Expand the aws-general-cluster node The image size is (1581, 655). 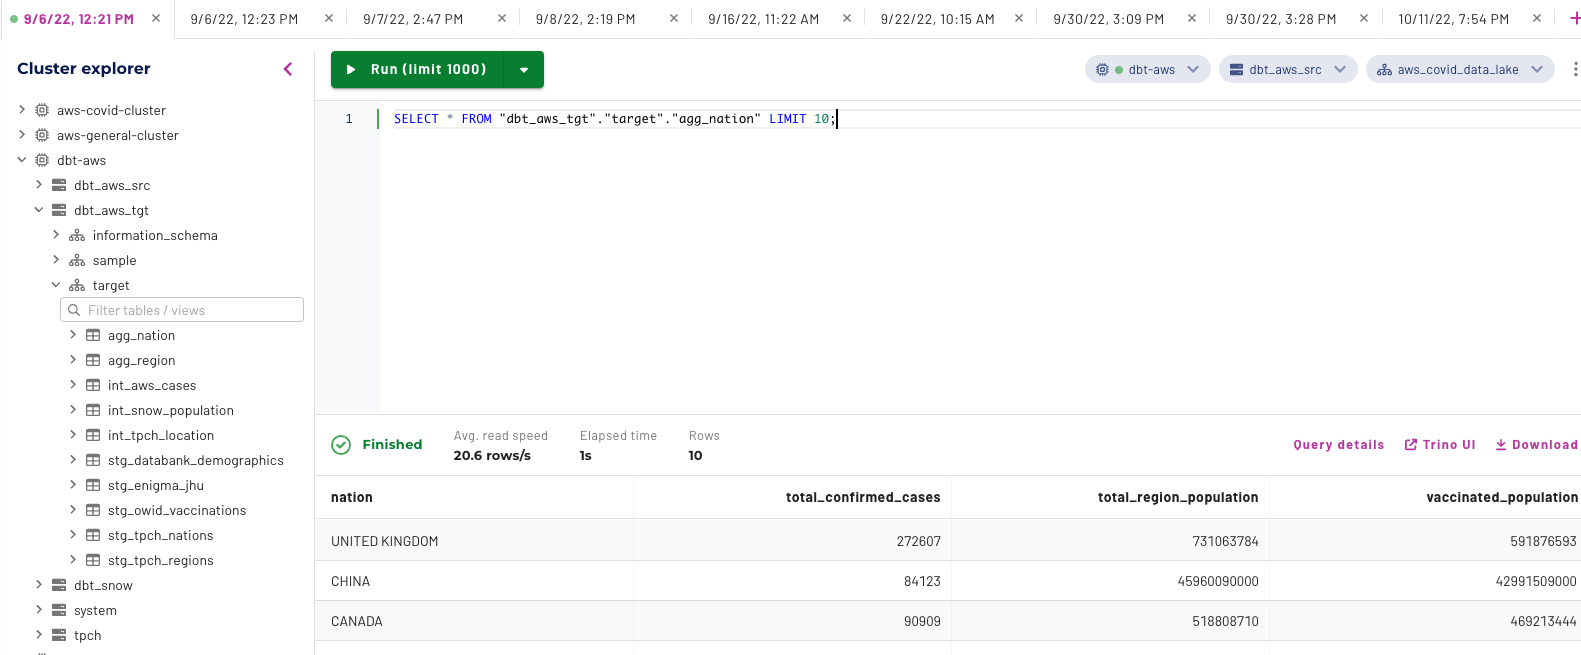pyautogui.click(x=22, y=134)
